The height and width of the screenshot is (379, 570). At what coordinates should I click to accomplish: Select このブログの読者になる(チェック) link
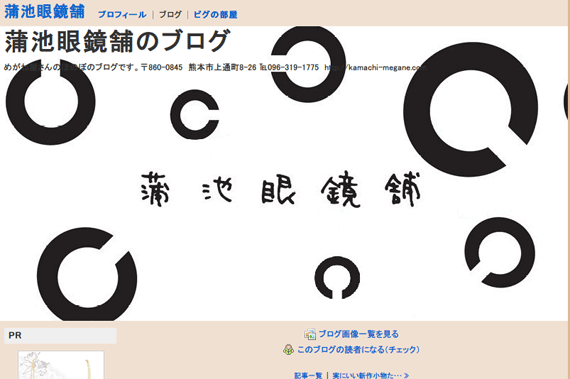(358, 350)
